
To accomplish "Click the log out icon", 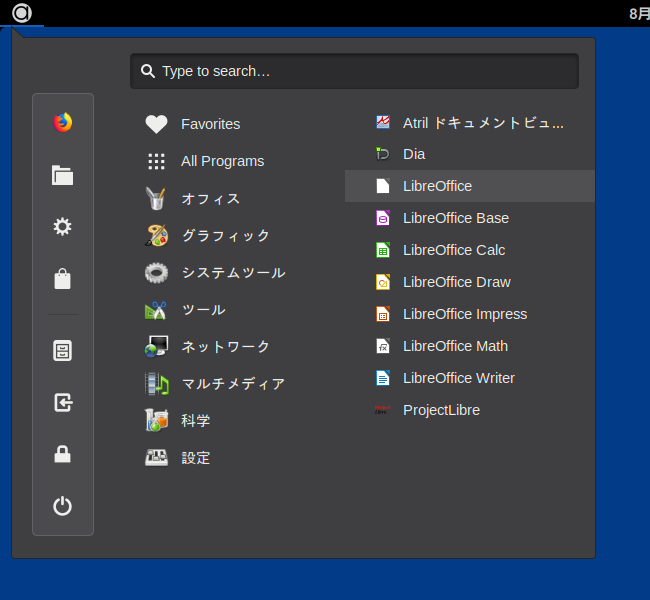I will coord(63,403).
